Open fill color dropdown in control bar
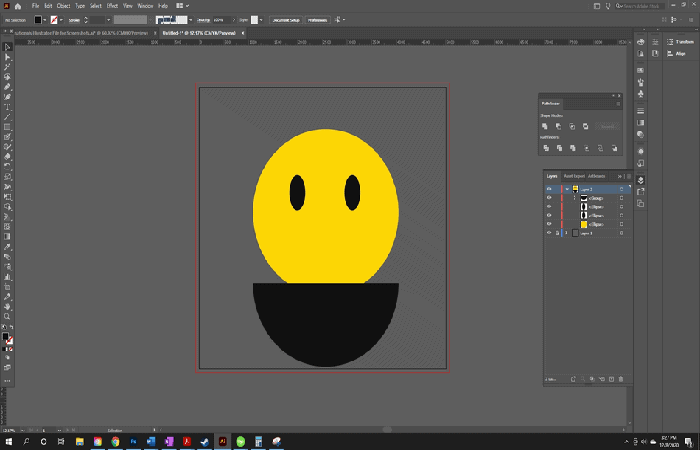Viewport: 700px width, 450px height. 45,20
